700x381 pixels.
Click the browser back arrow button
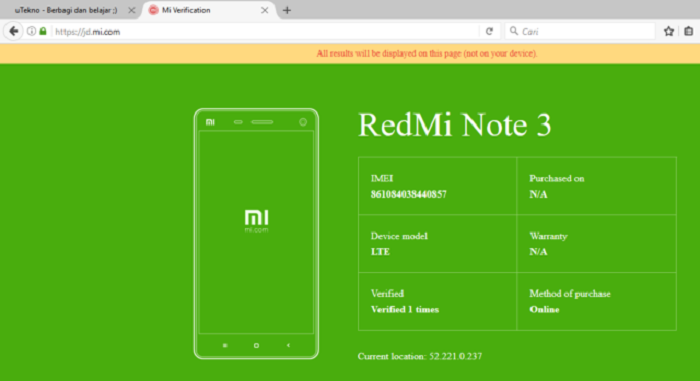coord(13,31)
